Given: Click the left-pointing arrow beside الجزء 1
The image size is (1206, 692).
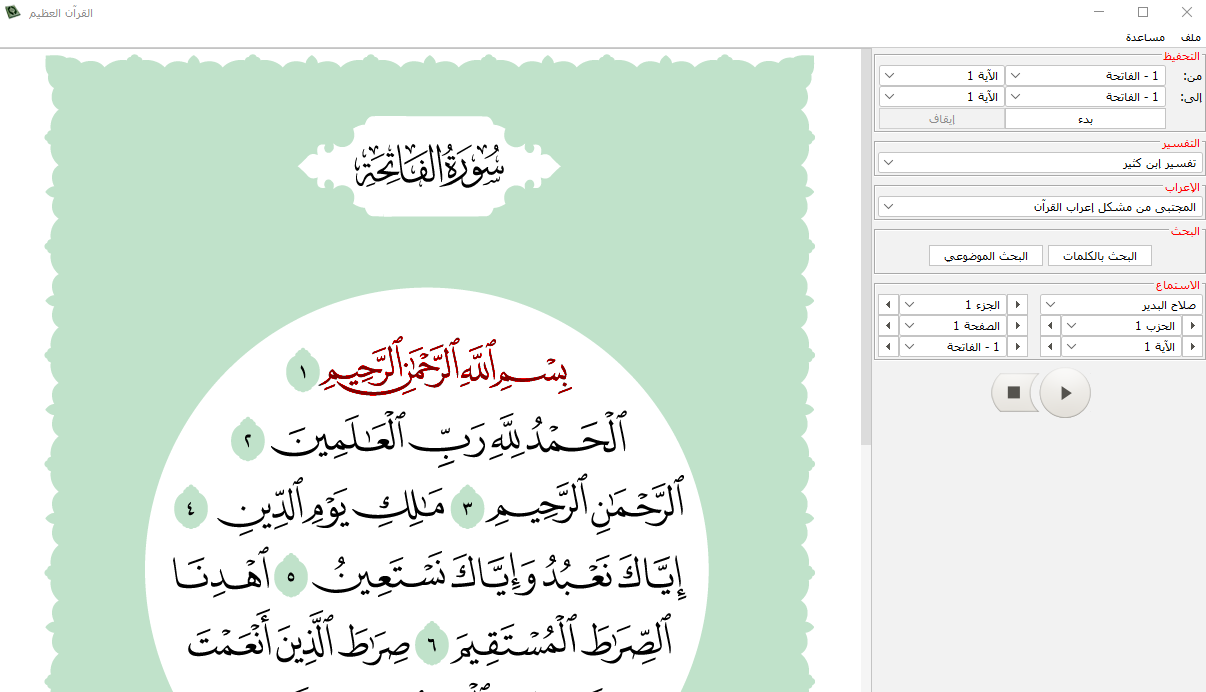Looking at the screenshot, I should (888, 304).
